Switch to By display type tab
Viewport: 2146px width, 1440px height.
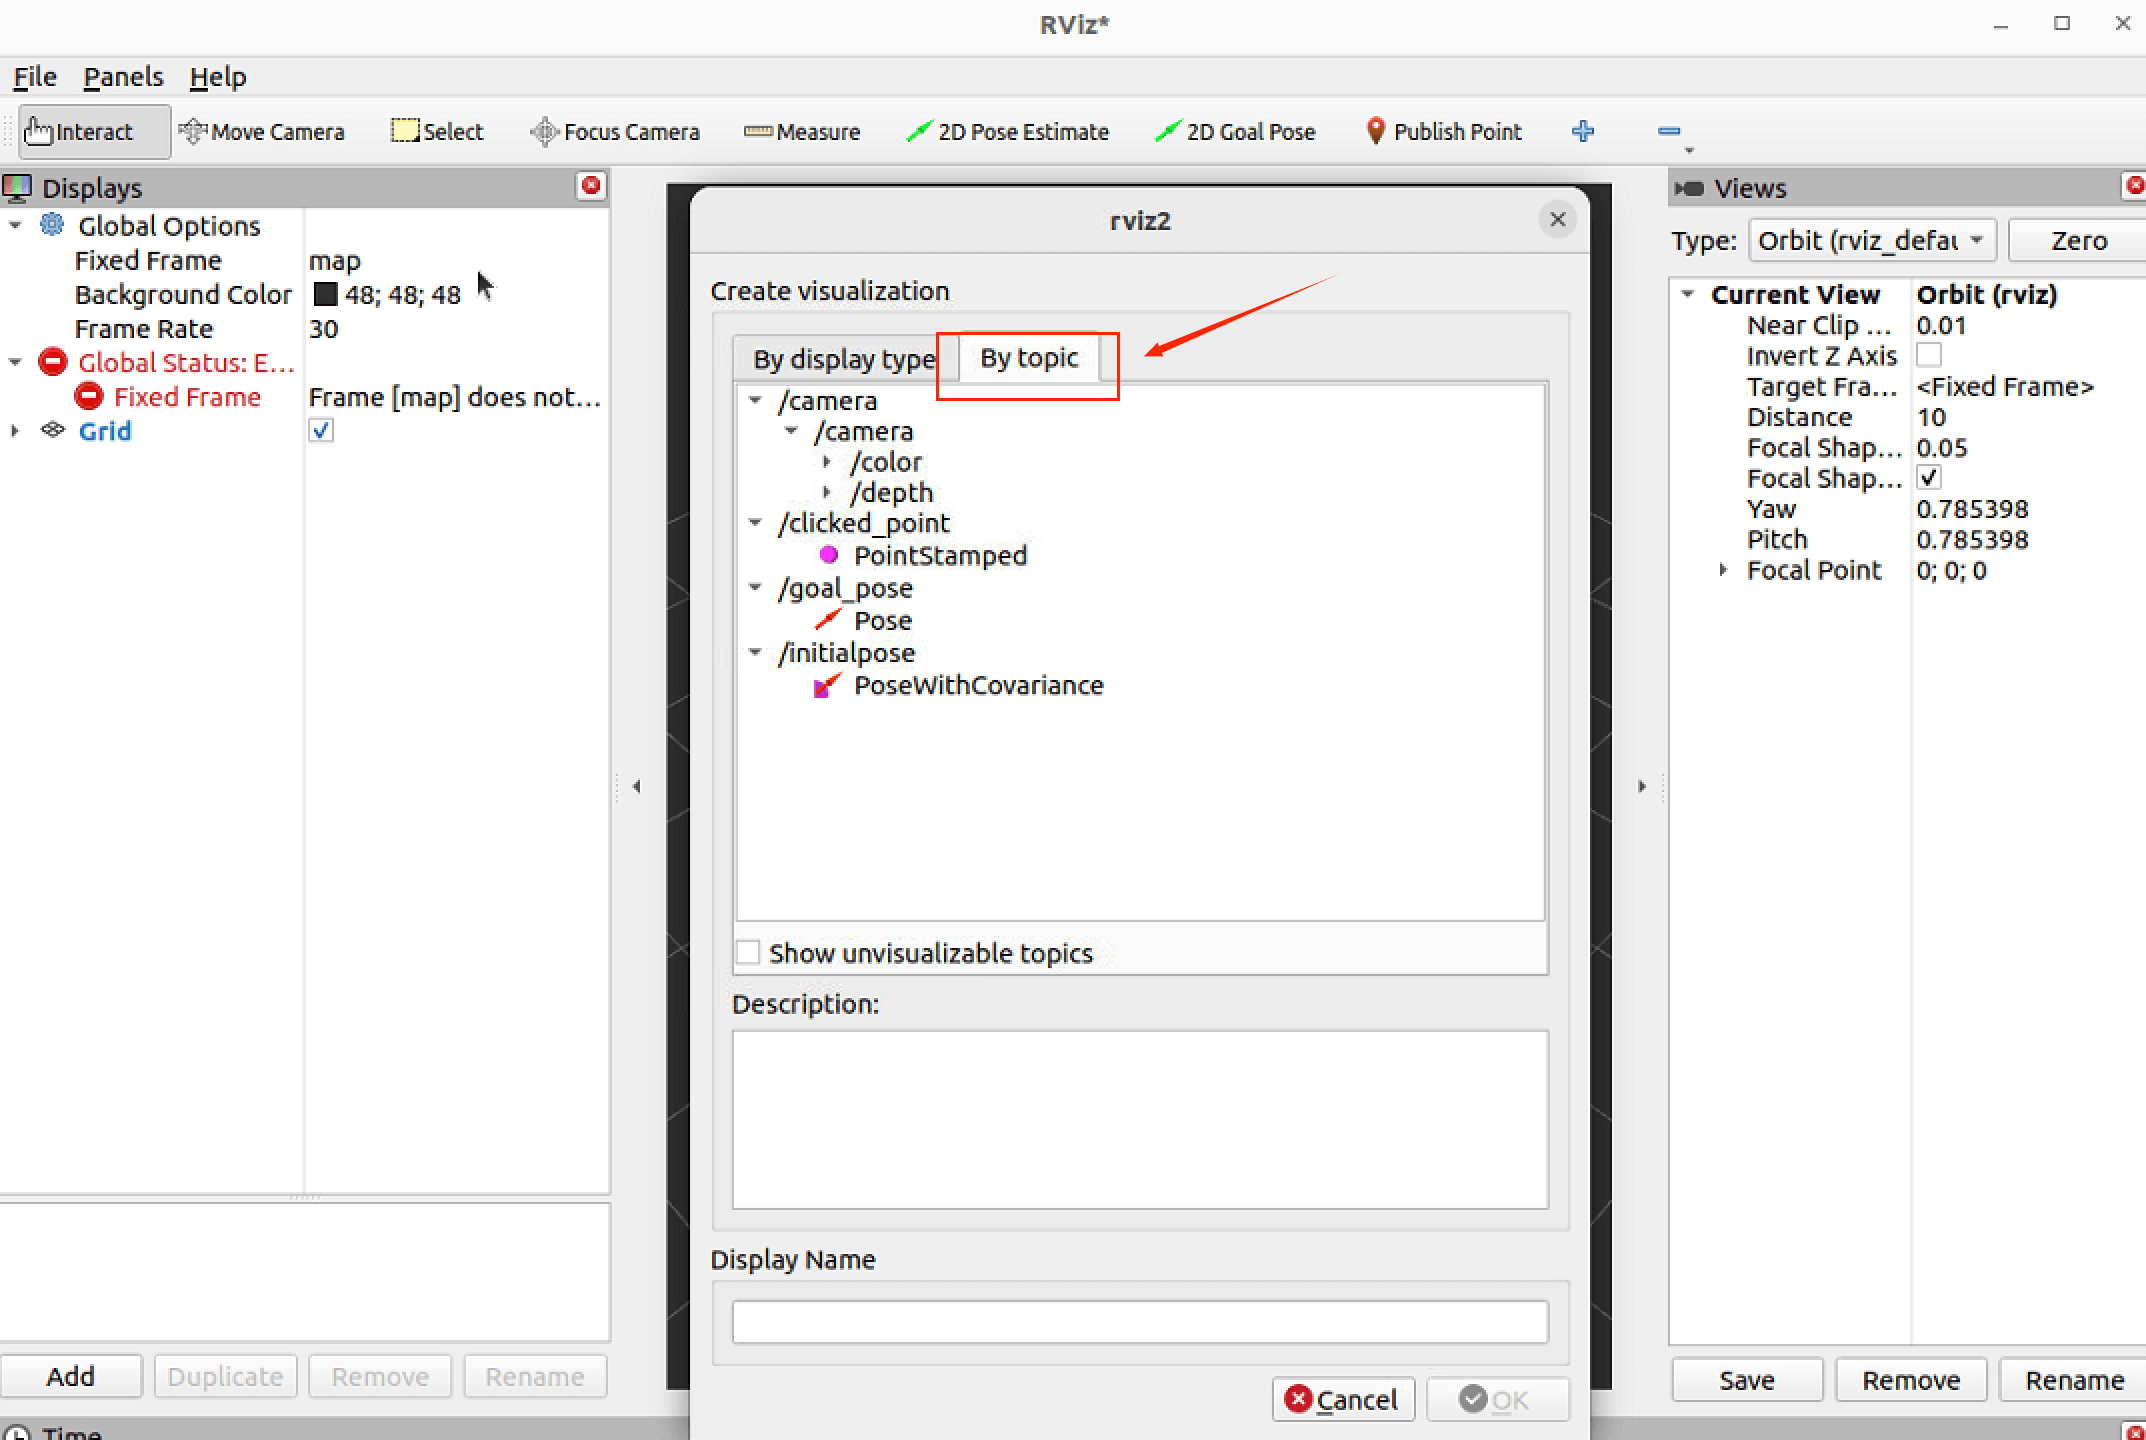(843, 359)
